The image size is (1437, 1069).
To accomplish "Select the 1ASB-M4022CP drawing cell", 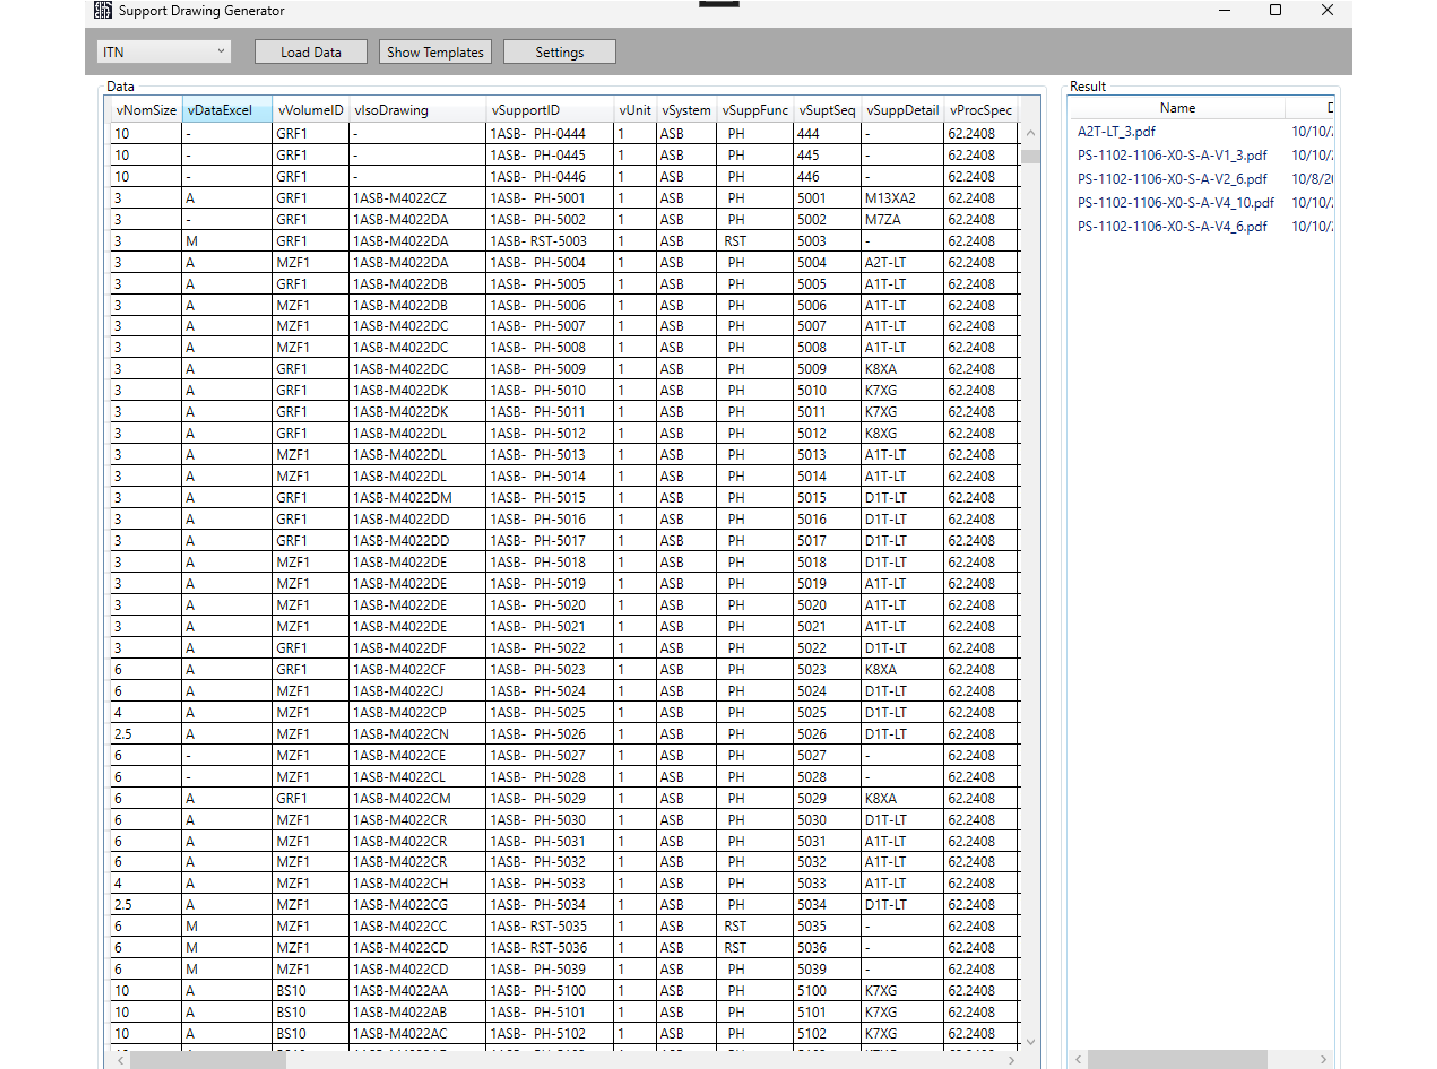I will tap(418, 712).
